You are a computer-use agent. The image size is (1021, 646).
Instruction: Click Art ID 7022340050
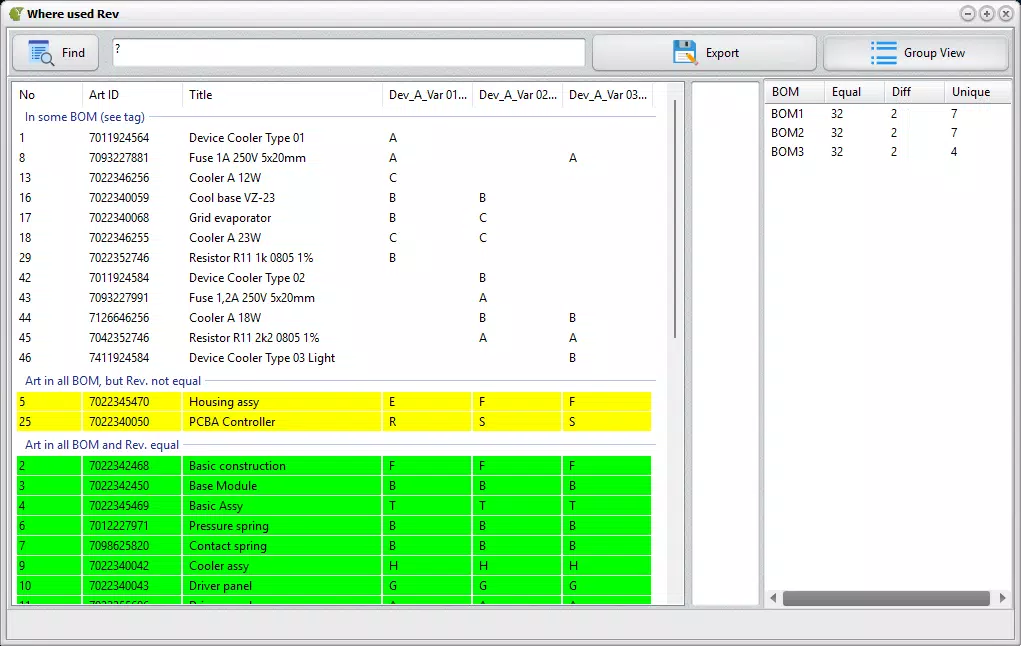(119, 421)
